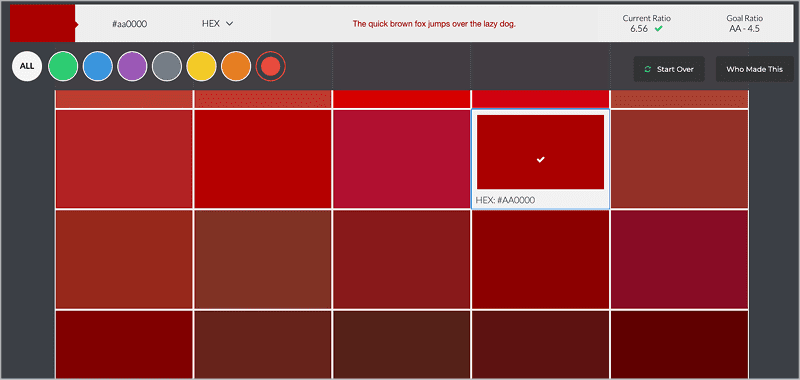Filter swatches by gray circle
Viewport: 800px width, 380px height.
click(167, 66)
